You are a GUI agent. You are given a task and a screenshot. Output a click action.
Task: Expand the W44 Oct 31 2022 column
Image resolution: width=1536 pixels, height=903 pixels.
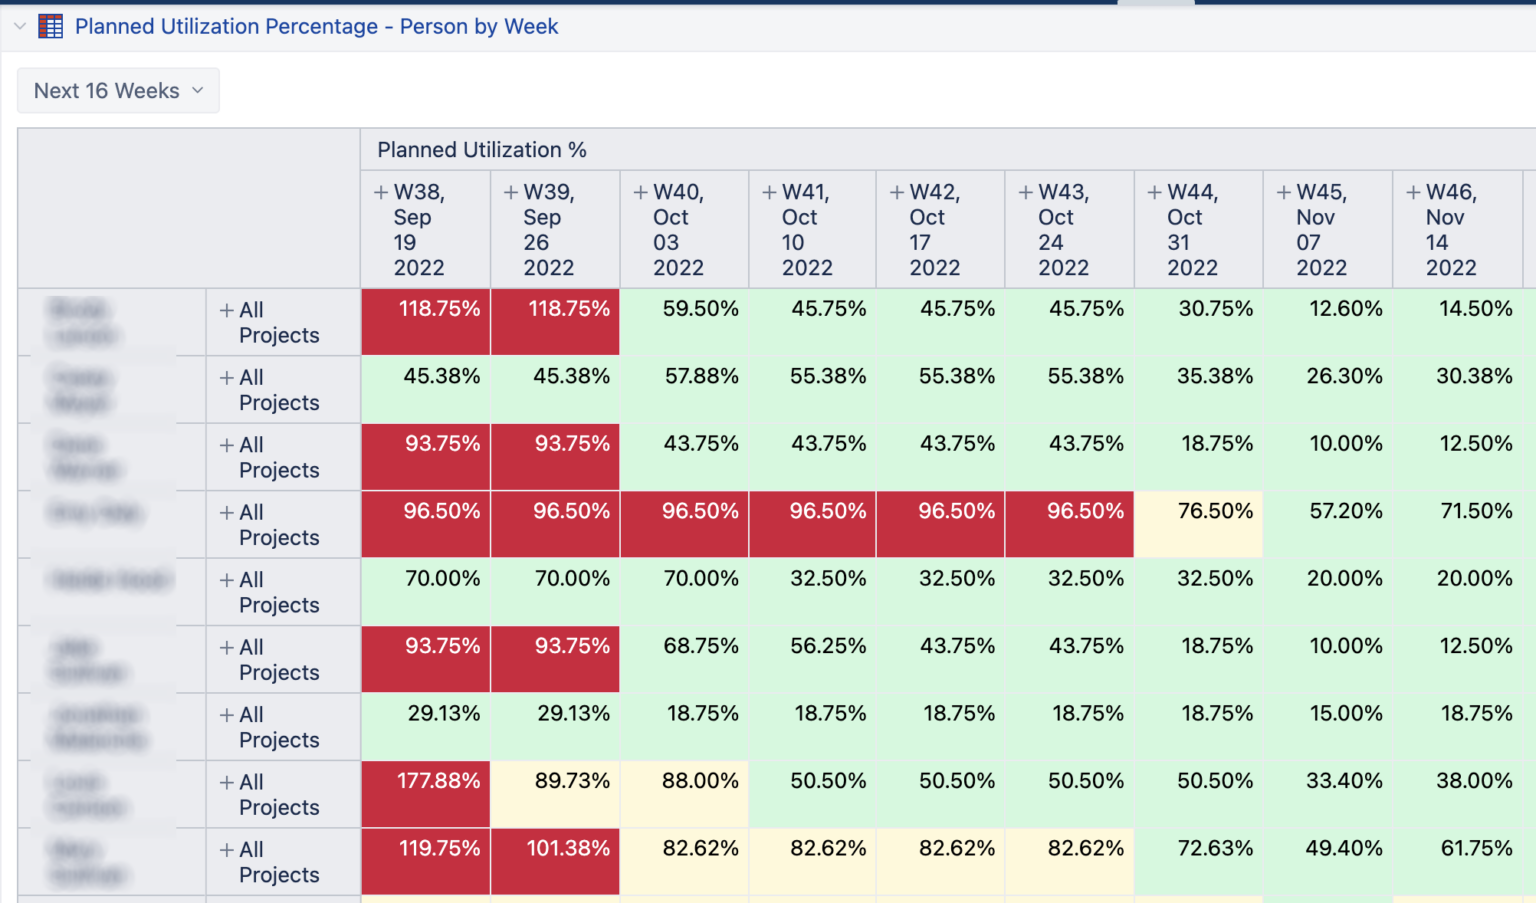[x=1153, y=191]
